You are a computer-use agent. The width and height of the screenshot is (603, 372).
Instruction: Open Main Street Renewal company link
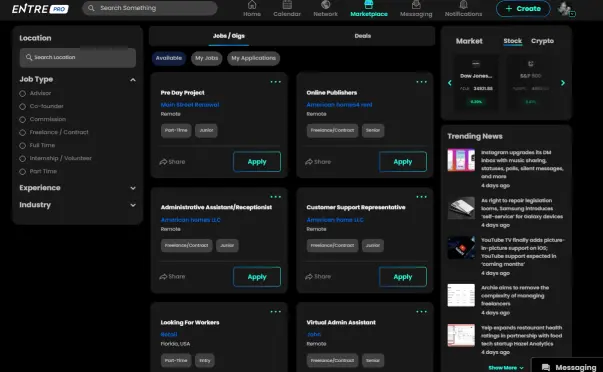pyautogui.click(x=190, y=105)
